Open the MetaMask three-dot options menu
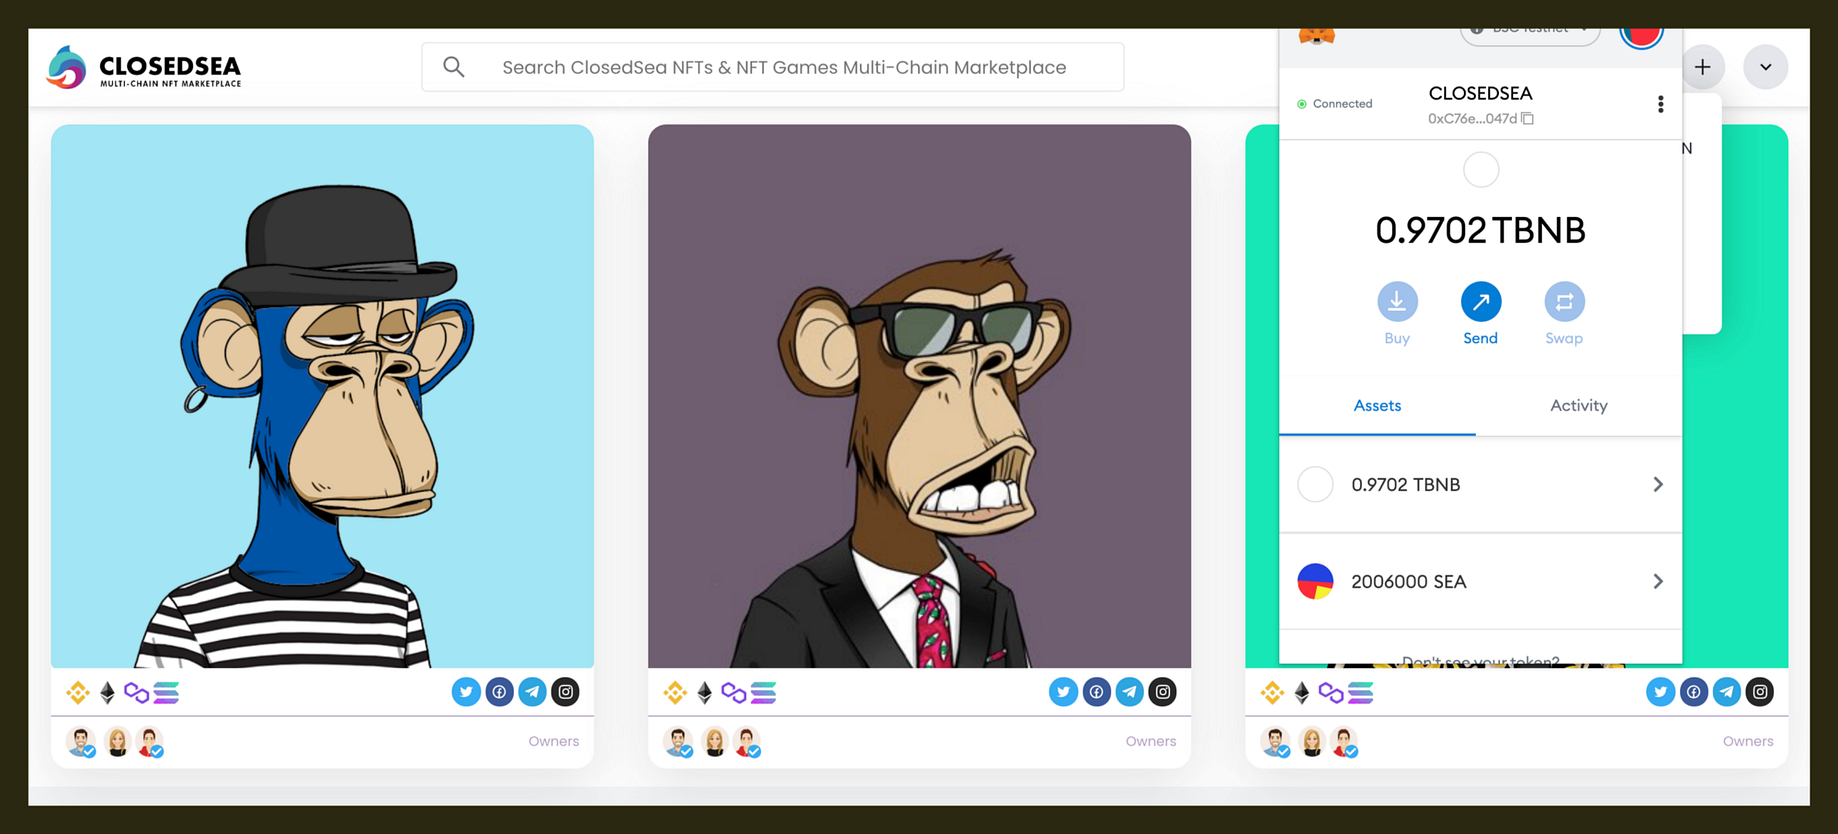 click(1660, 104)
